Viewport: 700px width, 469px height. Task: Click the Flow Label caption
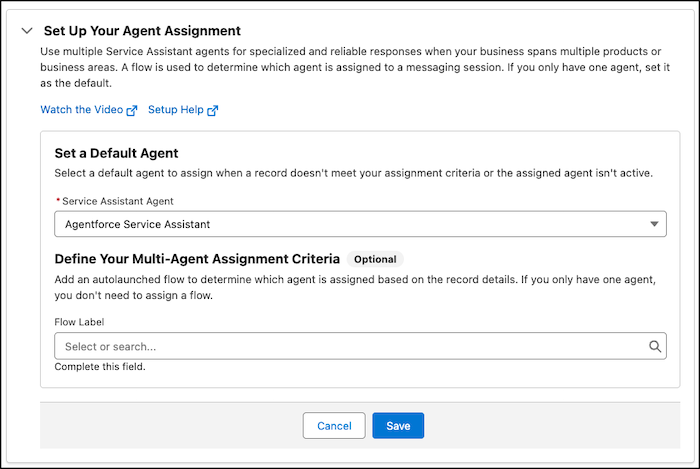click(x=79, y=322)
